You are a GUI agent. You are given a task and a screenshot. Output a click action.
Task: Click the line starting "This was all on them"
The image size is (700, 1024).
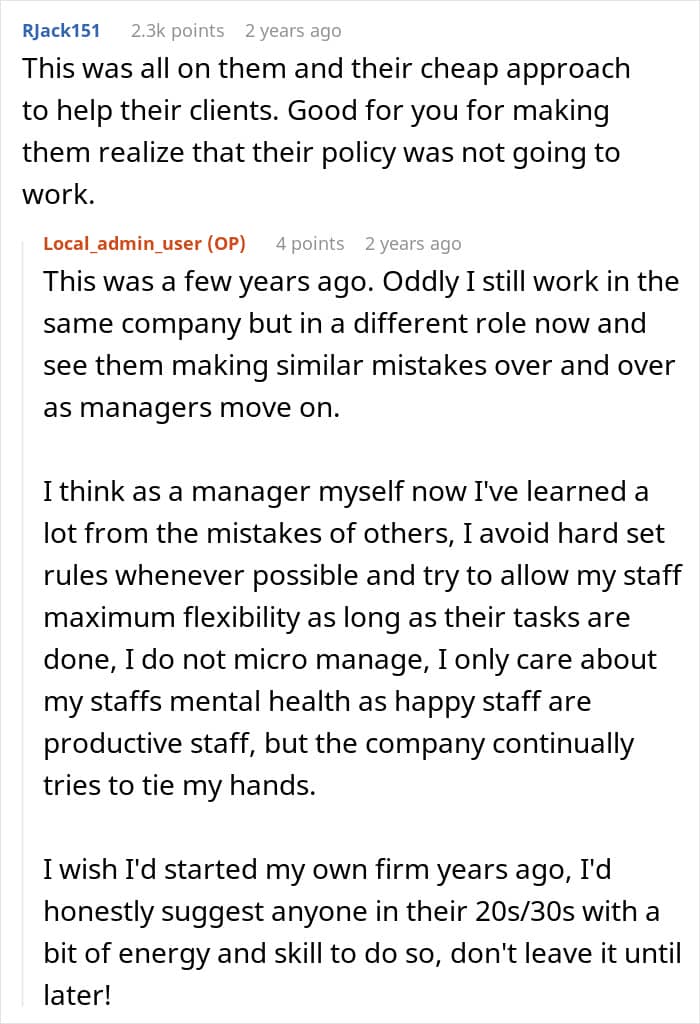pos(326,68)
